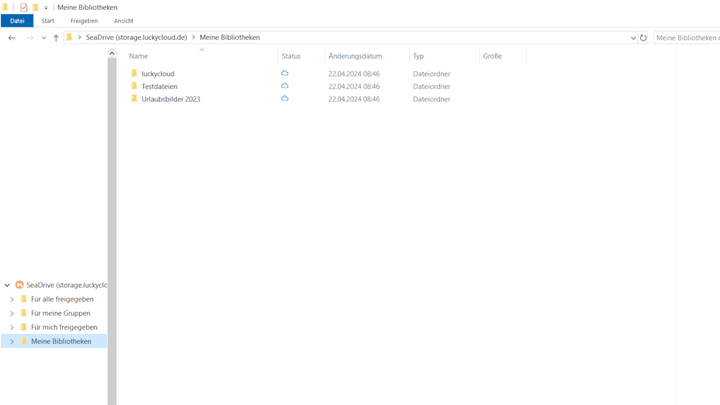Click the Properties checkmark quick access icon
This screenshot has width=720, height=405.
[x=23, y=7]
